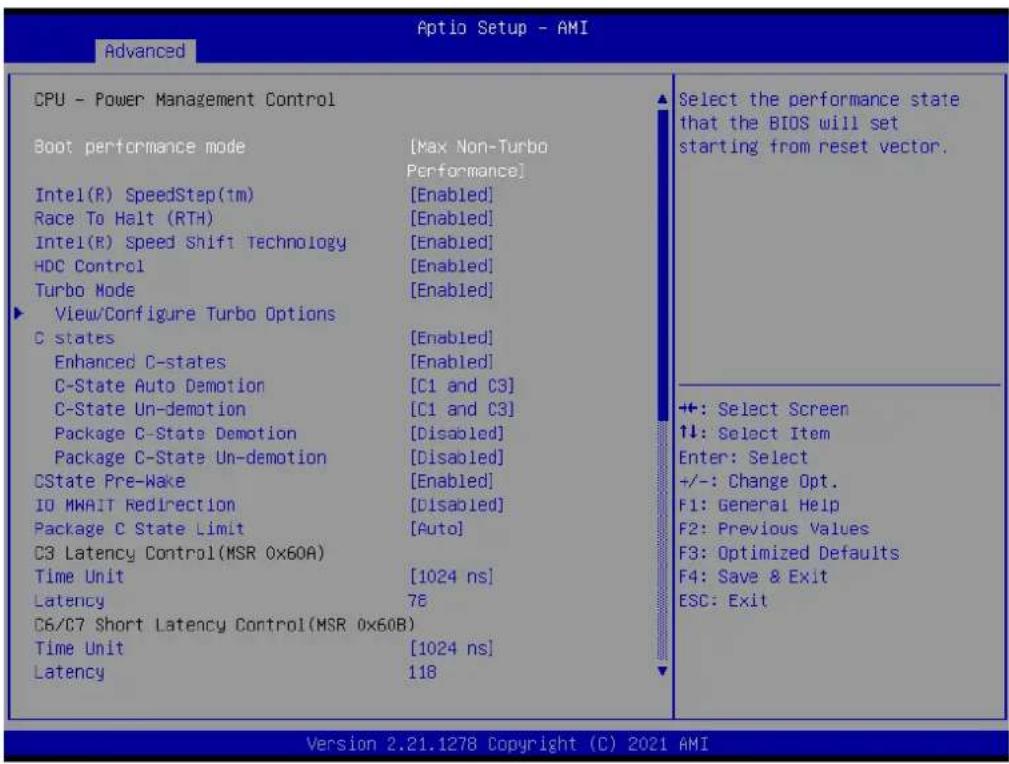Change Max Non-Turbo Performance value
1009x764 pixels.
click(477, 158)
